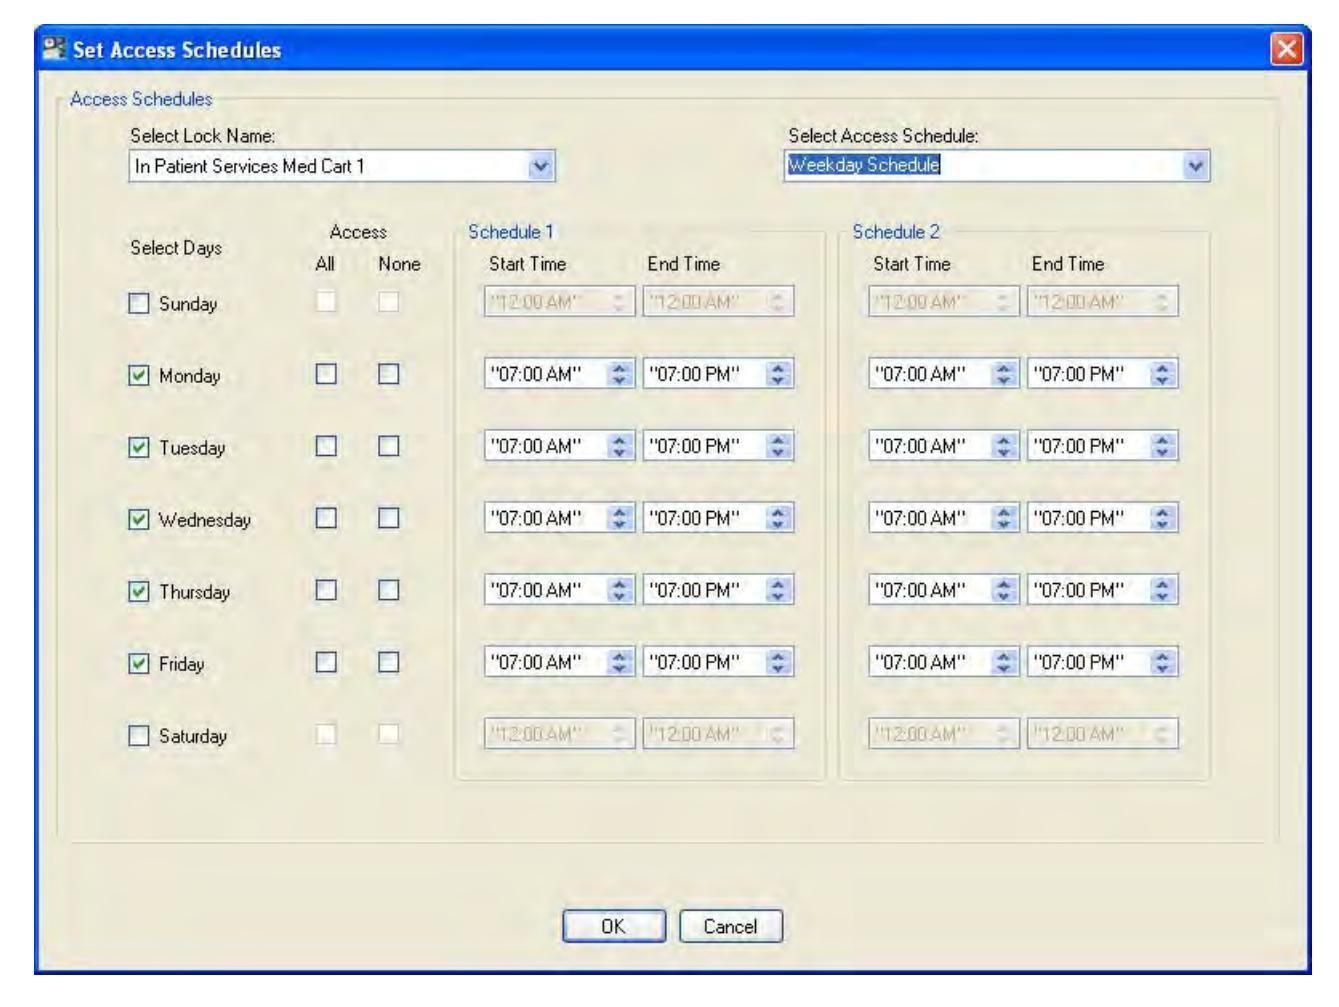Click Thursday Schedule 2 Start Time spinner
This screenshot has width=1339, height=1007.
pyautogui.click(x=1004, y=590)
